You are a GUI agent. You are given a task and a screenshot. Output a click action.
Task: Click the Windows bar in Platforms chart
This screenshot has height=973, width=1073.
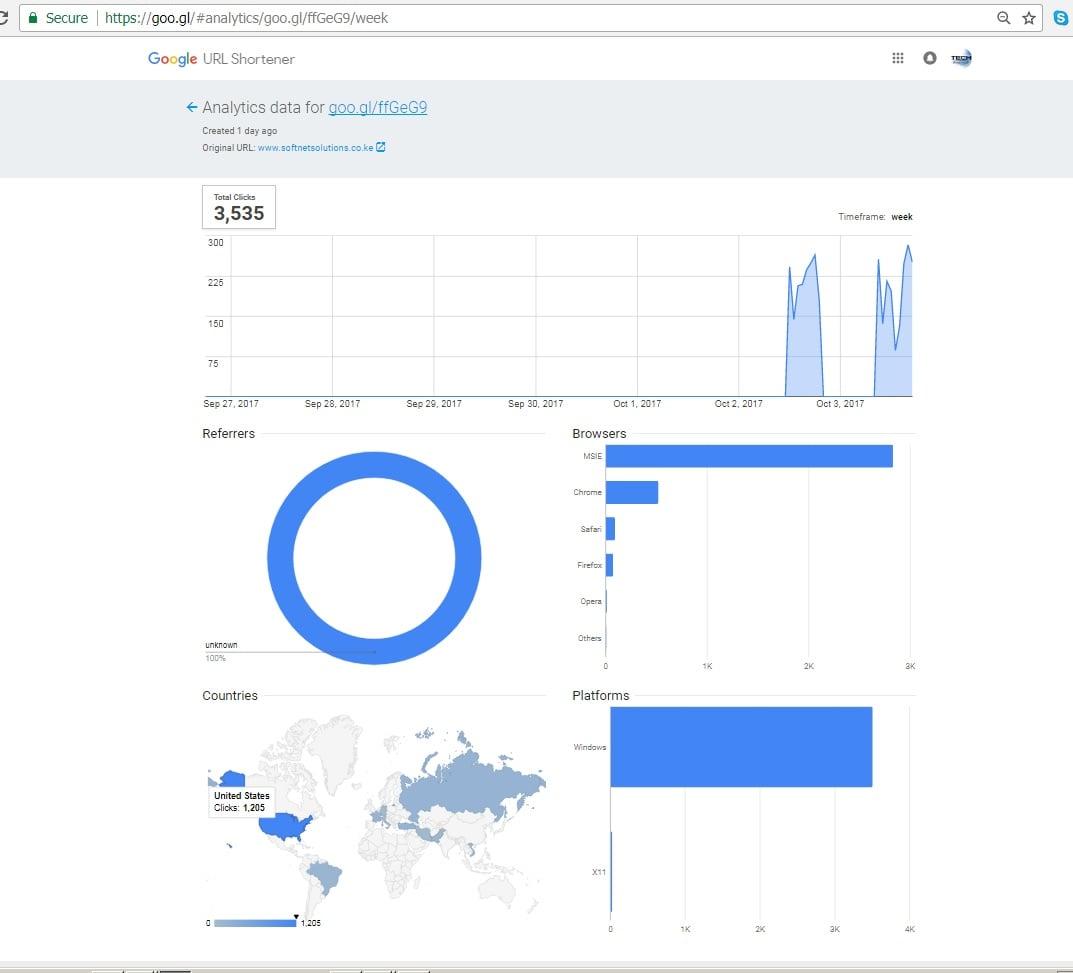pos(740,747)
